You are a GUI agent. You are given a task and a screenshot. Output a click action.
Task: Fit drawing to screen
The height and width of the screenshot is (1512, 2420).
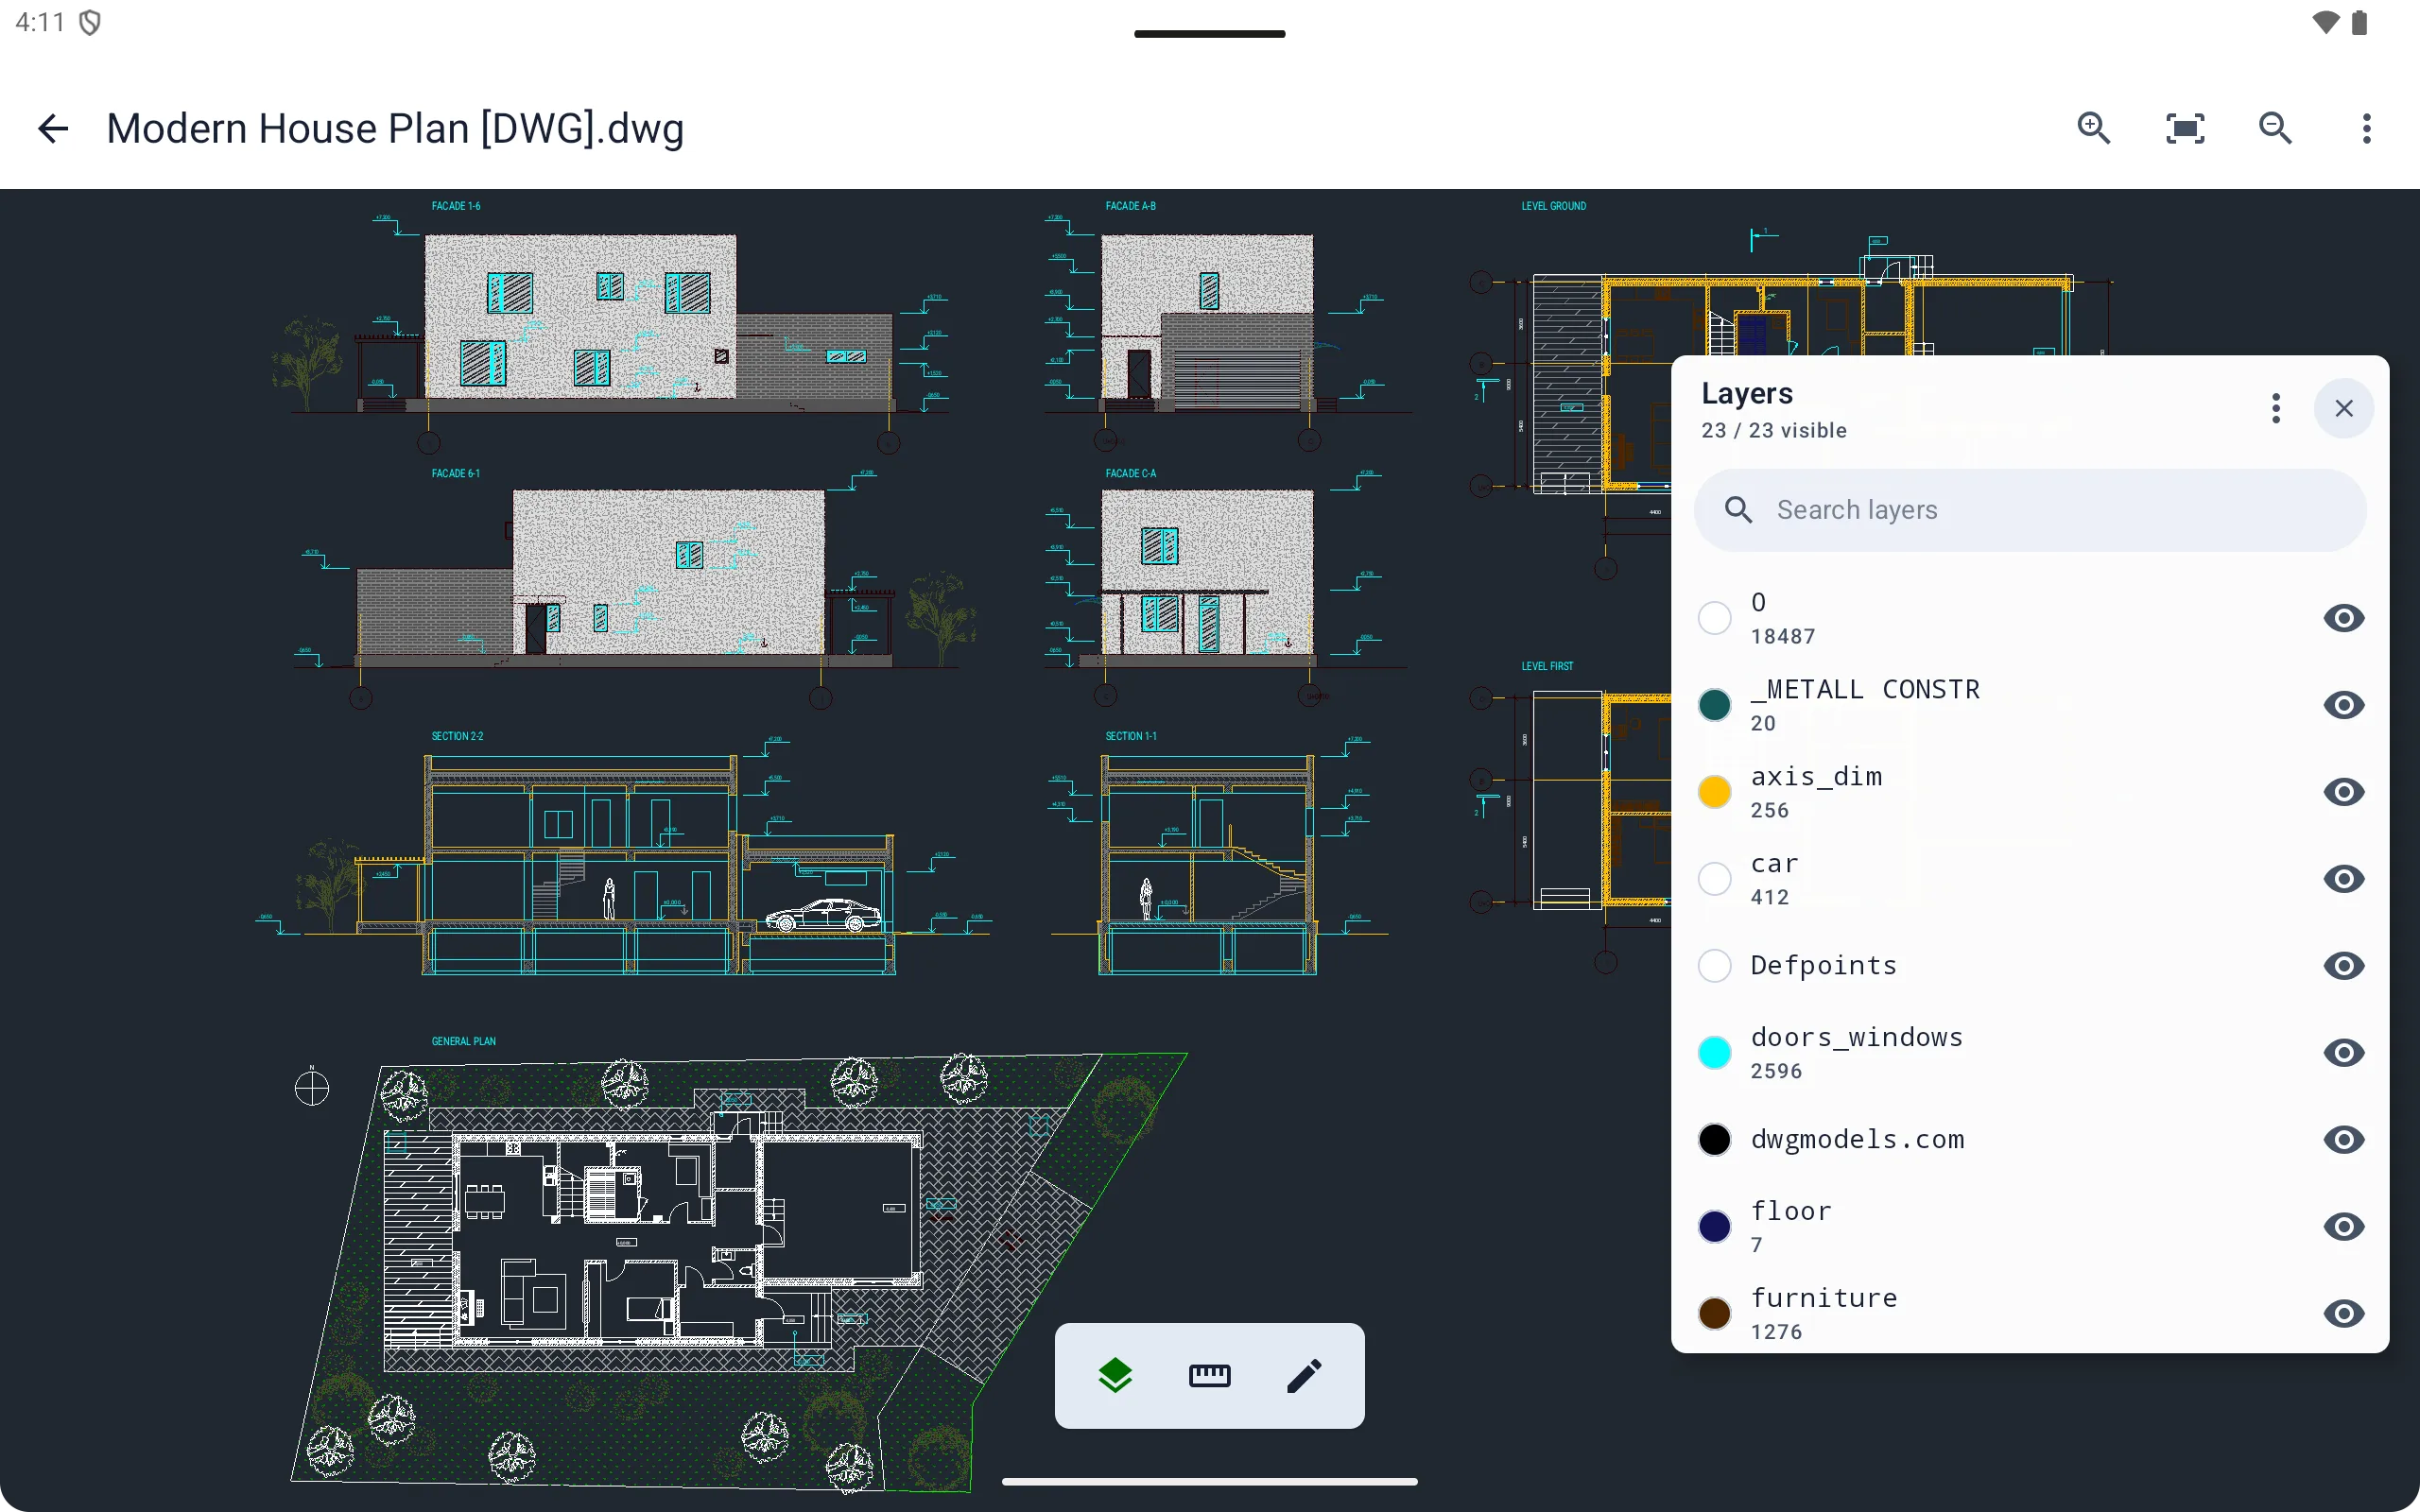[2185, 128]
